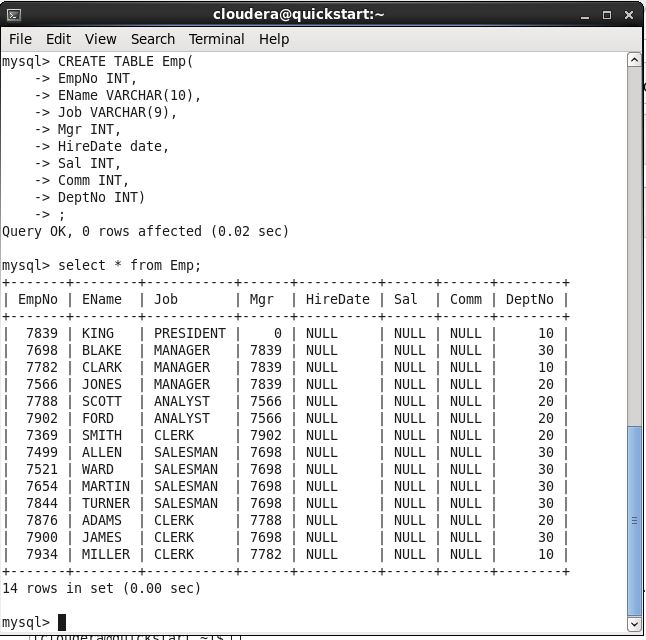Click the line 'HireDate date,'

[x=113, y=146]
